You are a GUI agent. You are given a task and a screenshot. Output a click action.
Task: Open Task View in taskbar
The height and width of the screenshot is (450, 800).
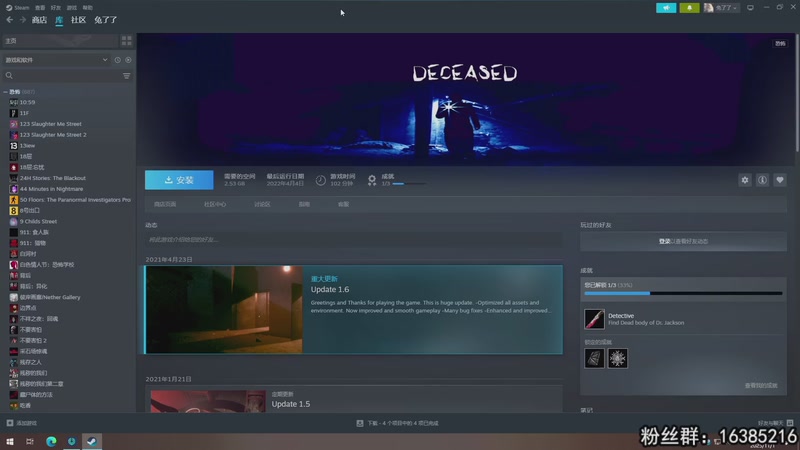pos(30,441)
